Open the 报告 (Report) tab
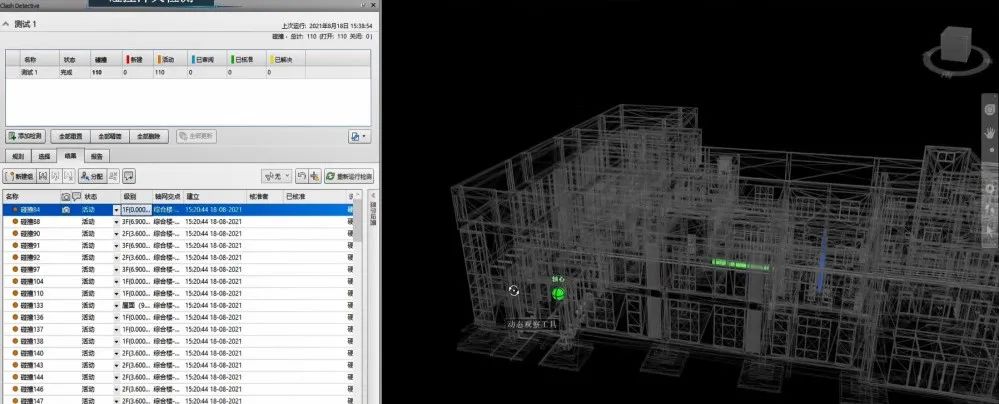Image resolution: width=999 pixels, height=404 pixels. point(97,156)
